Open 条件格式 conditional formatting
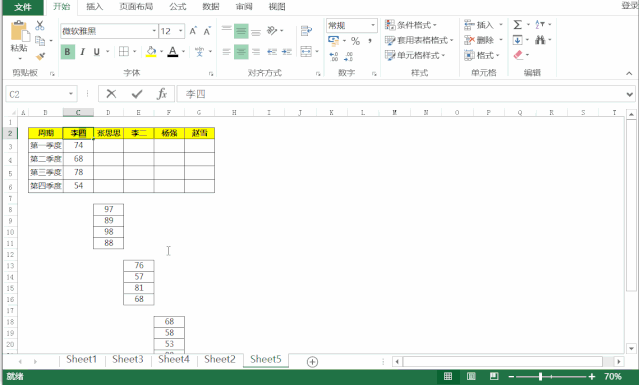 [x=411, y=25]
